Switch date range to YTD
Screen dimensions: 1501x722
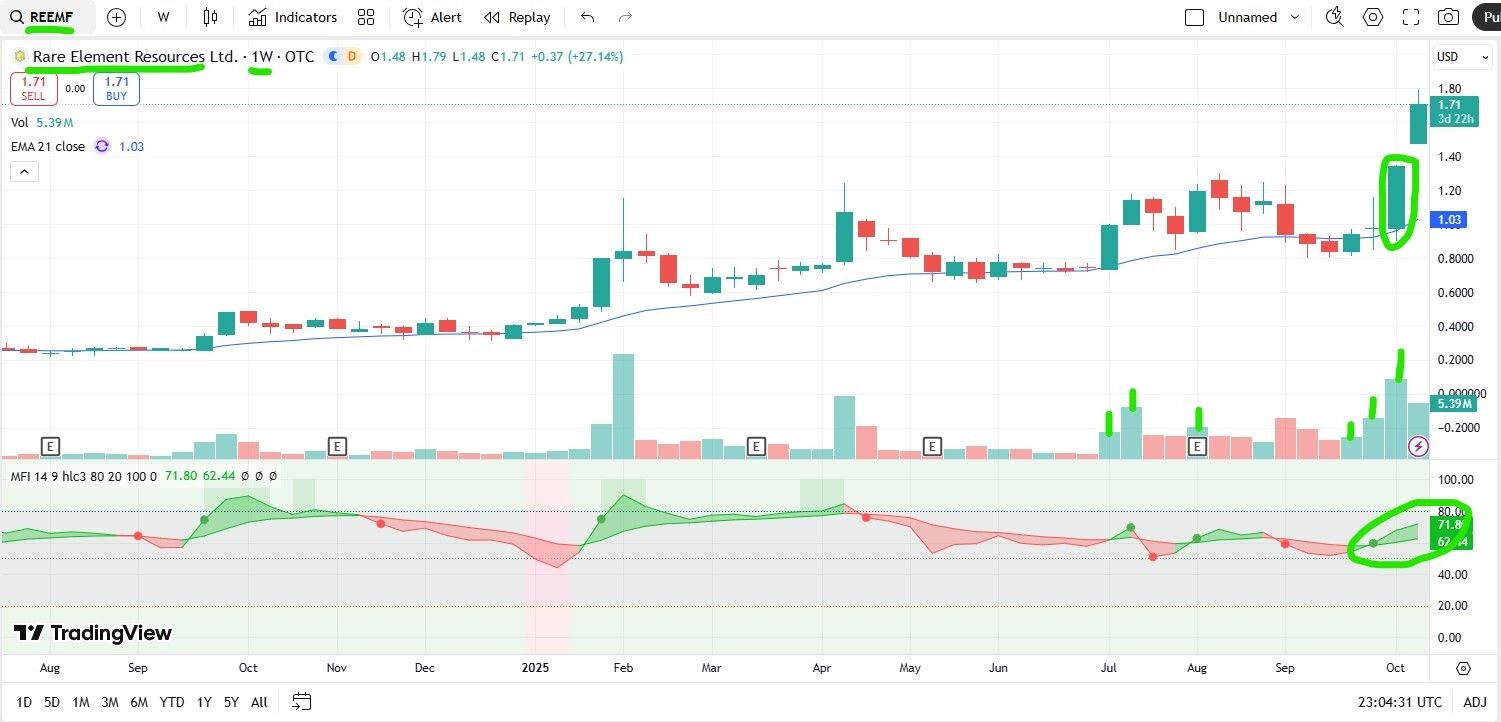pyautogui.click(x=172, y=702)
